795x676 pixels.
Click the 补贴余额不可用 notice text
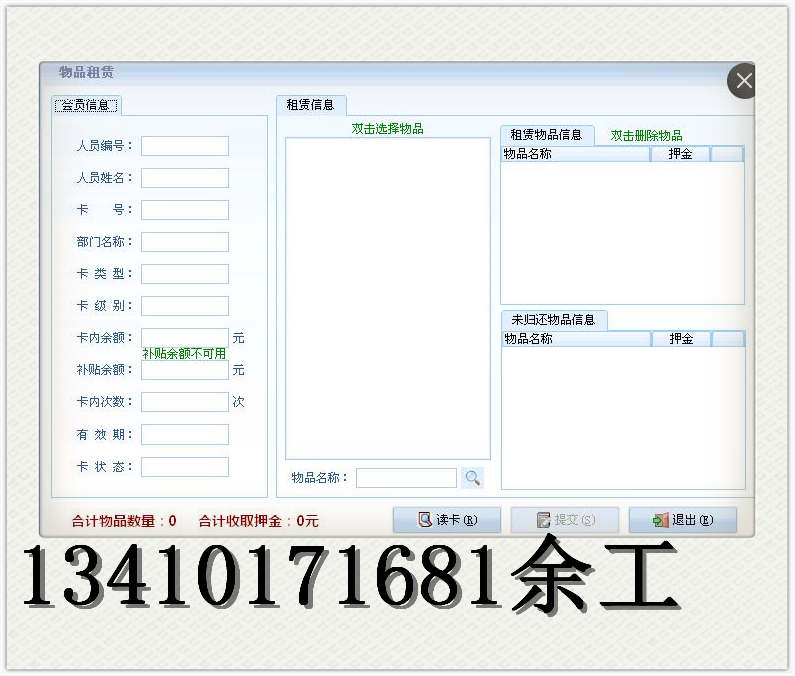click(184, 353)
